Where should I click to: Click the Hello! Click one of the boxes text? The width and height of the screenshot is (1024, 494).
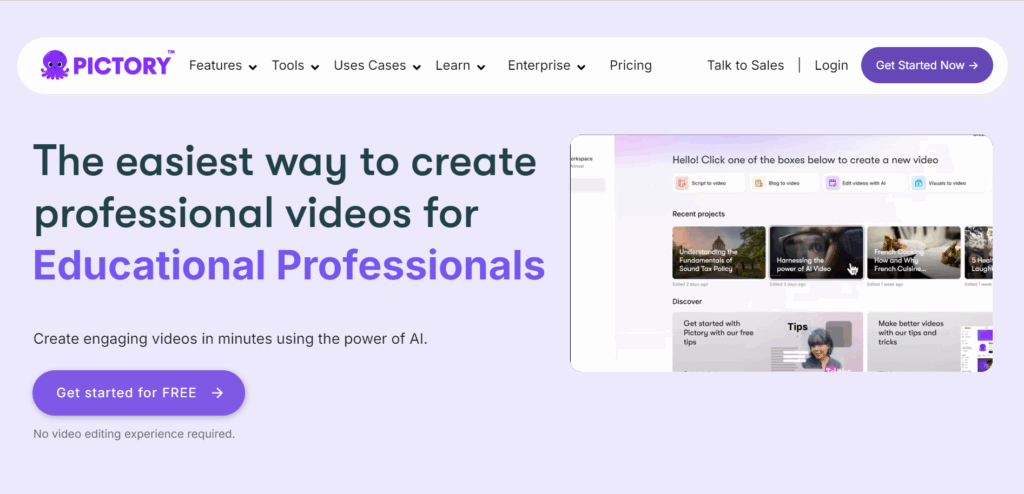805,159
